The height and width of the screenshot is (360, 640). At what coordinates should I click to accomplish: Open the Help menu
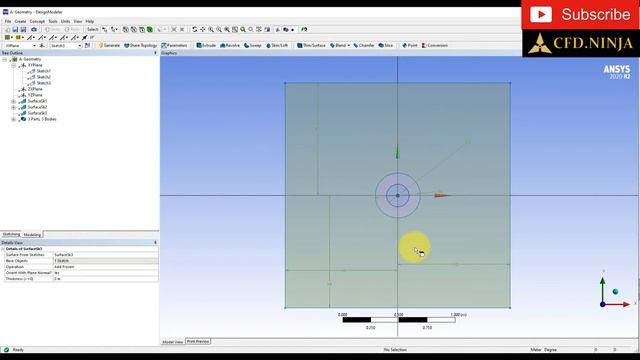[x=90, y=21]
